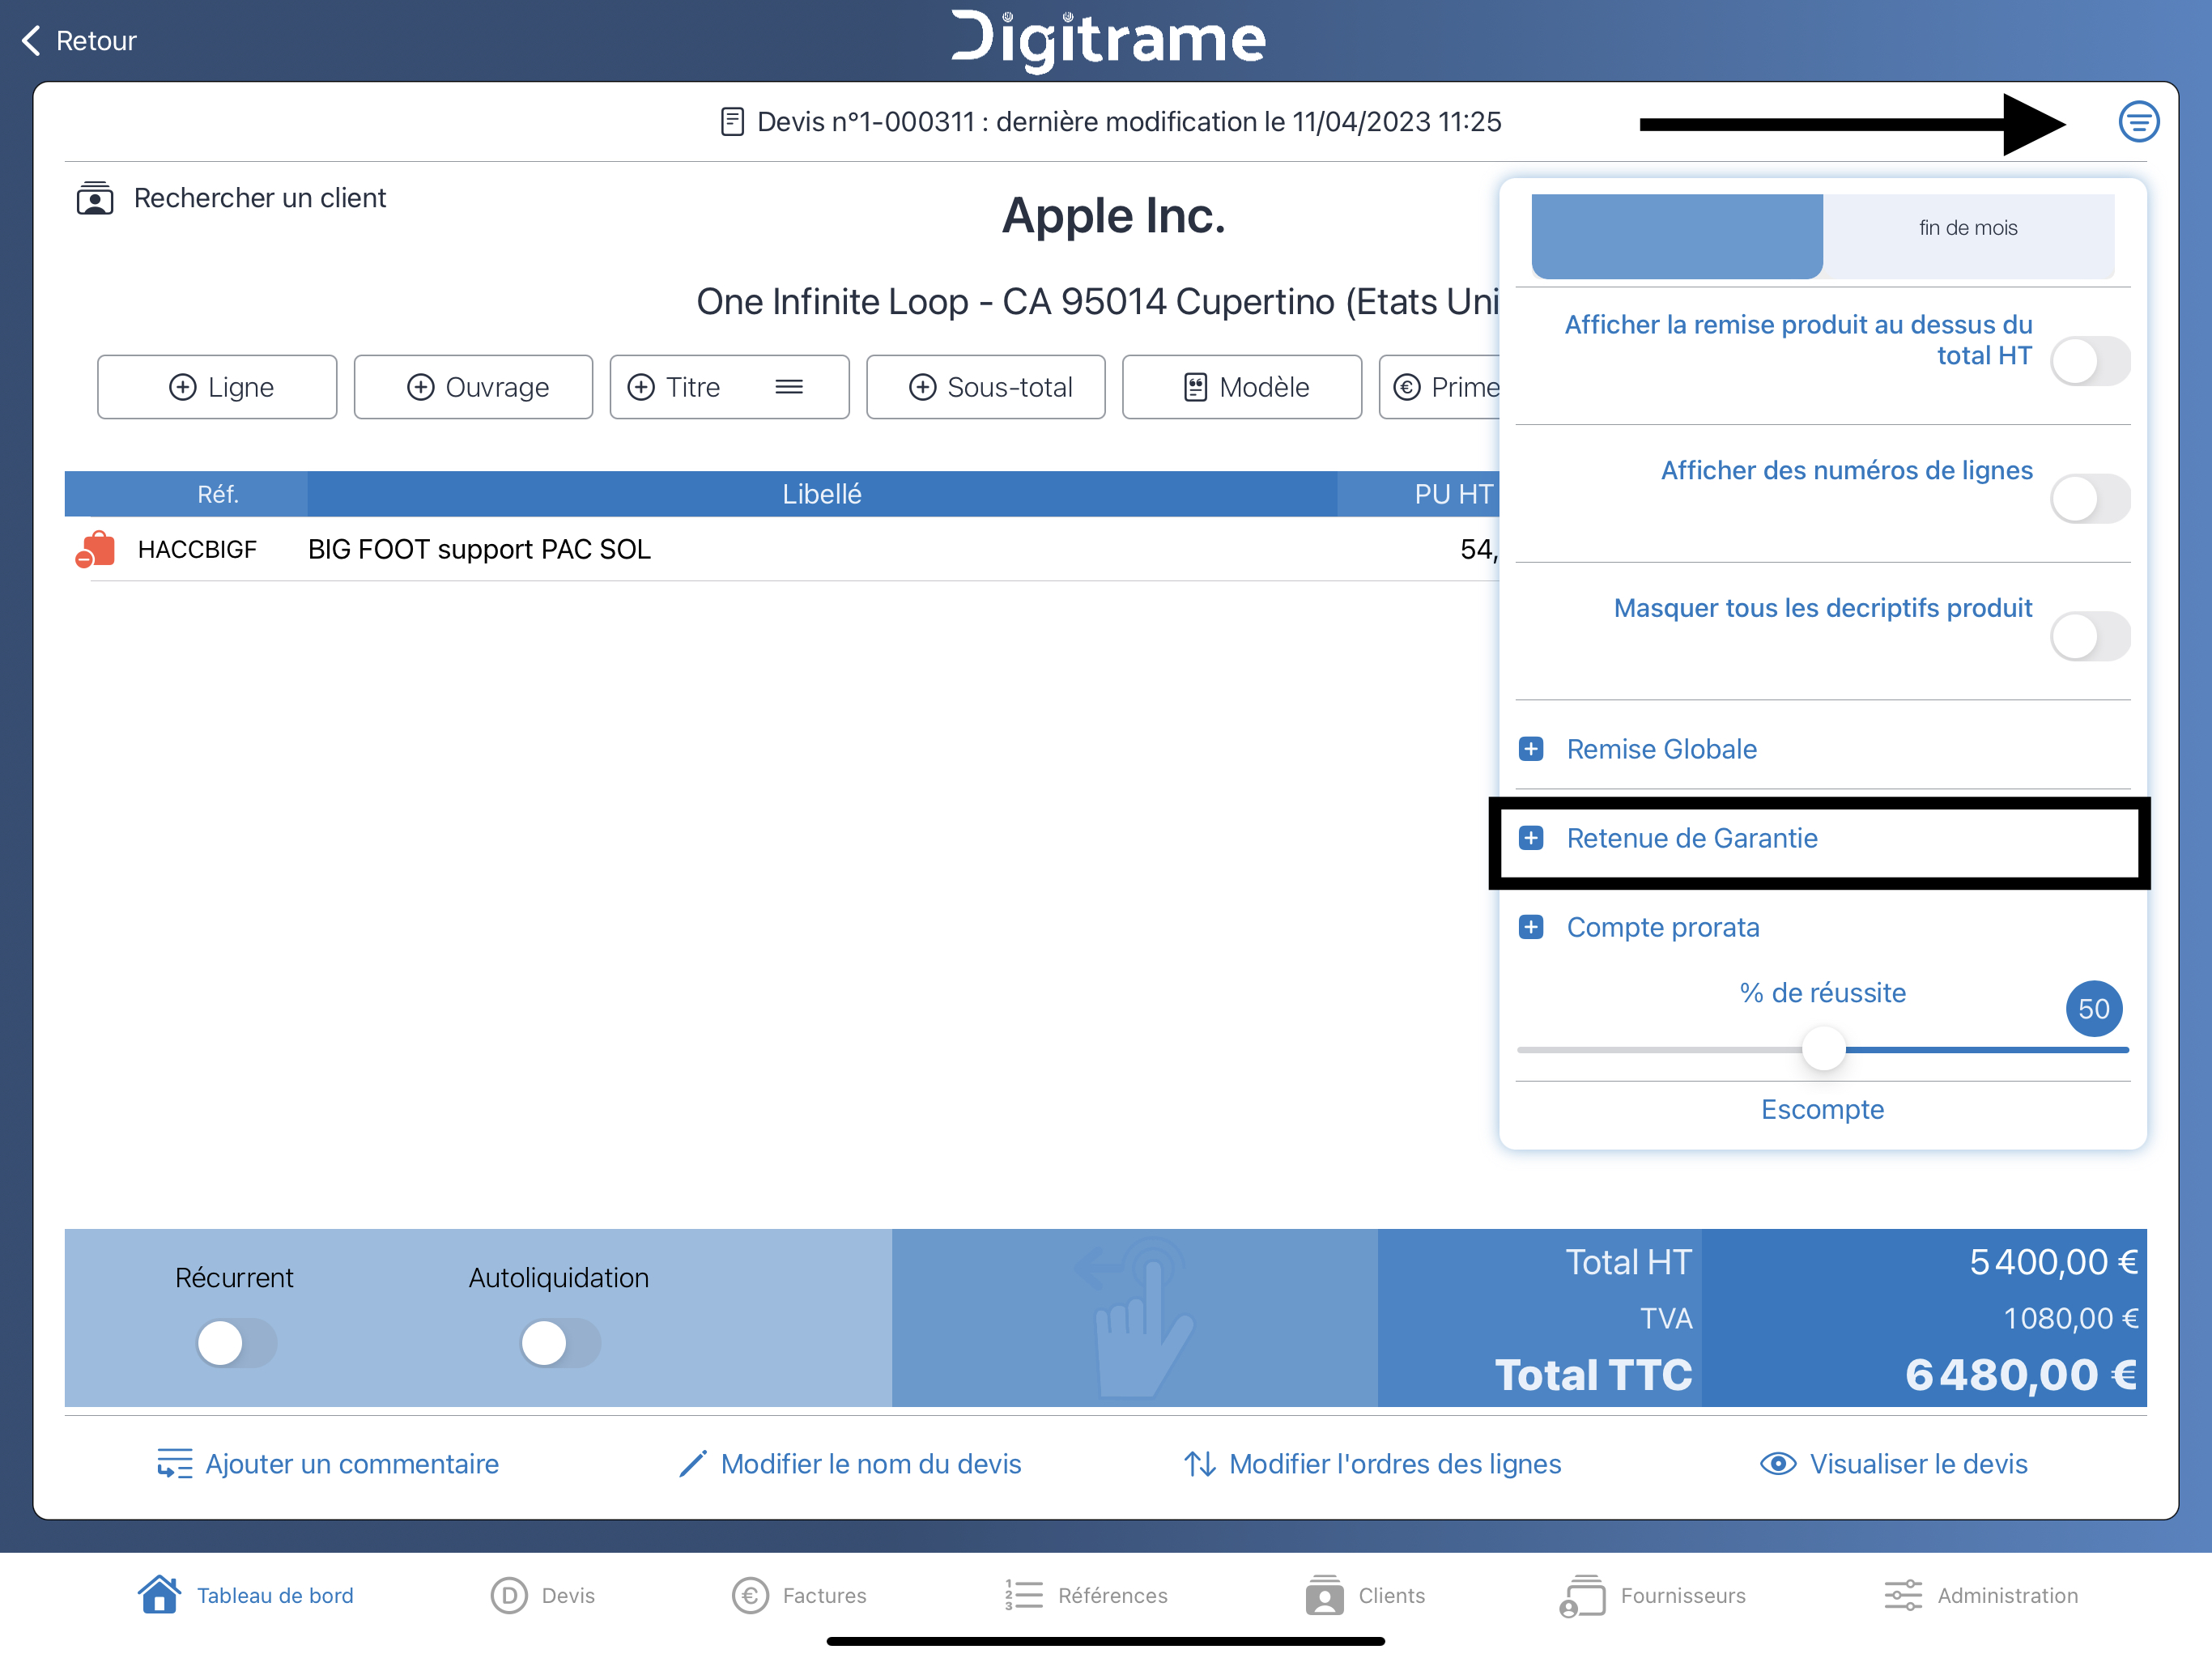Click the client search icon
This screenshot has width=2212, height=1658.
coord(95,198)
